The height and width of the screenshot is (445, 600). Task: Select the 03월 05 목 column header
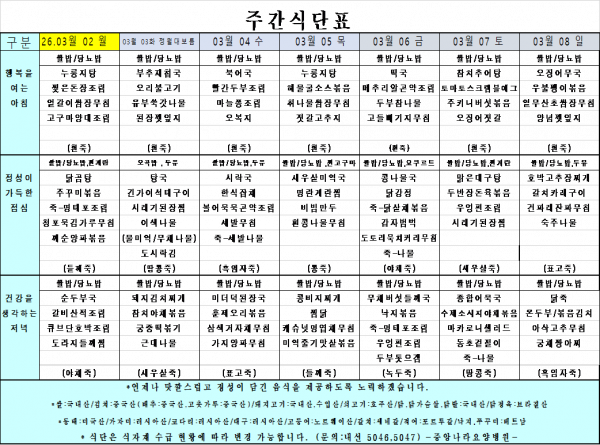(x=319, y=42)
